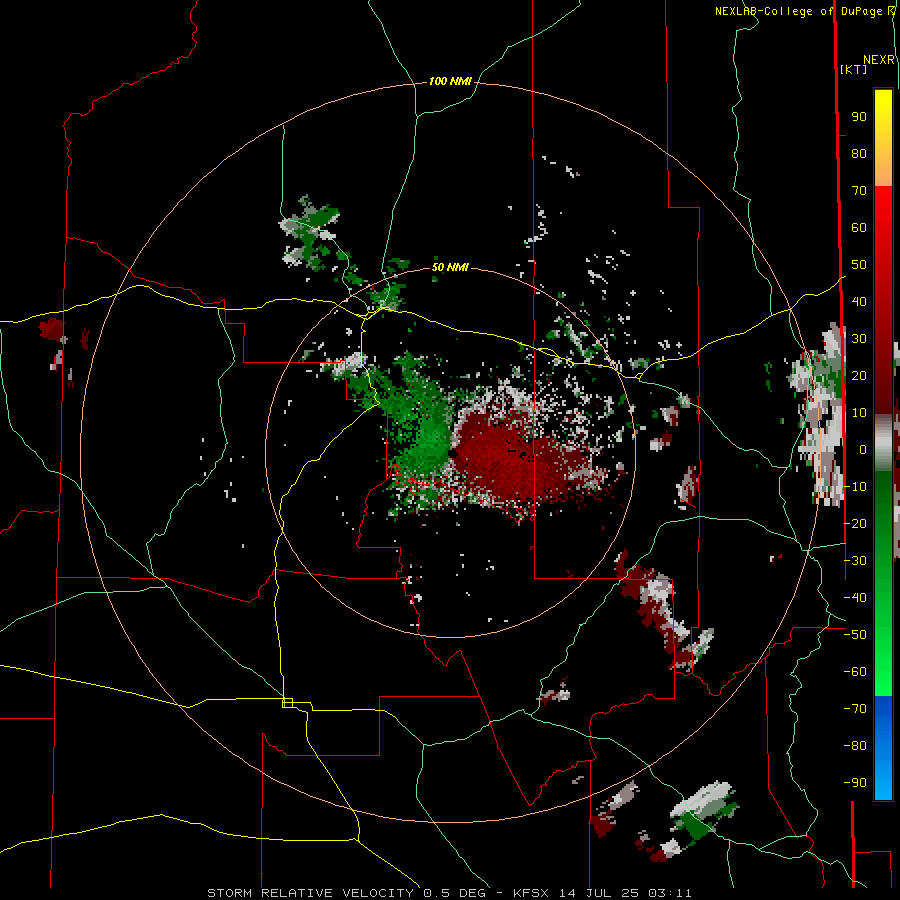Click the 0.5 DEG elevation text
This screenshot has height=900, width=900.
(455, 893)
